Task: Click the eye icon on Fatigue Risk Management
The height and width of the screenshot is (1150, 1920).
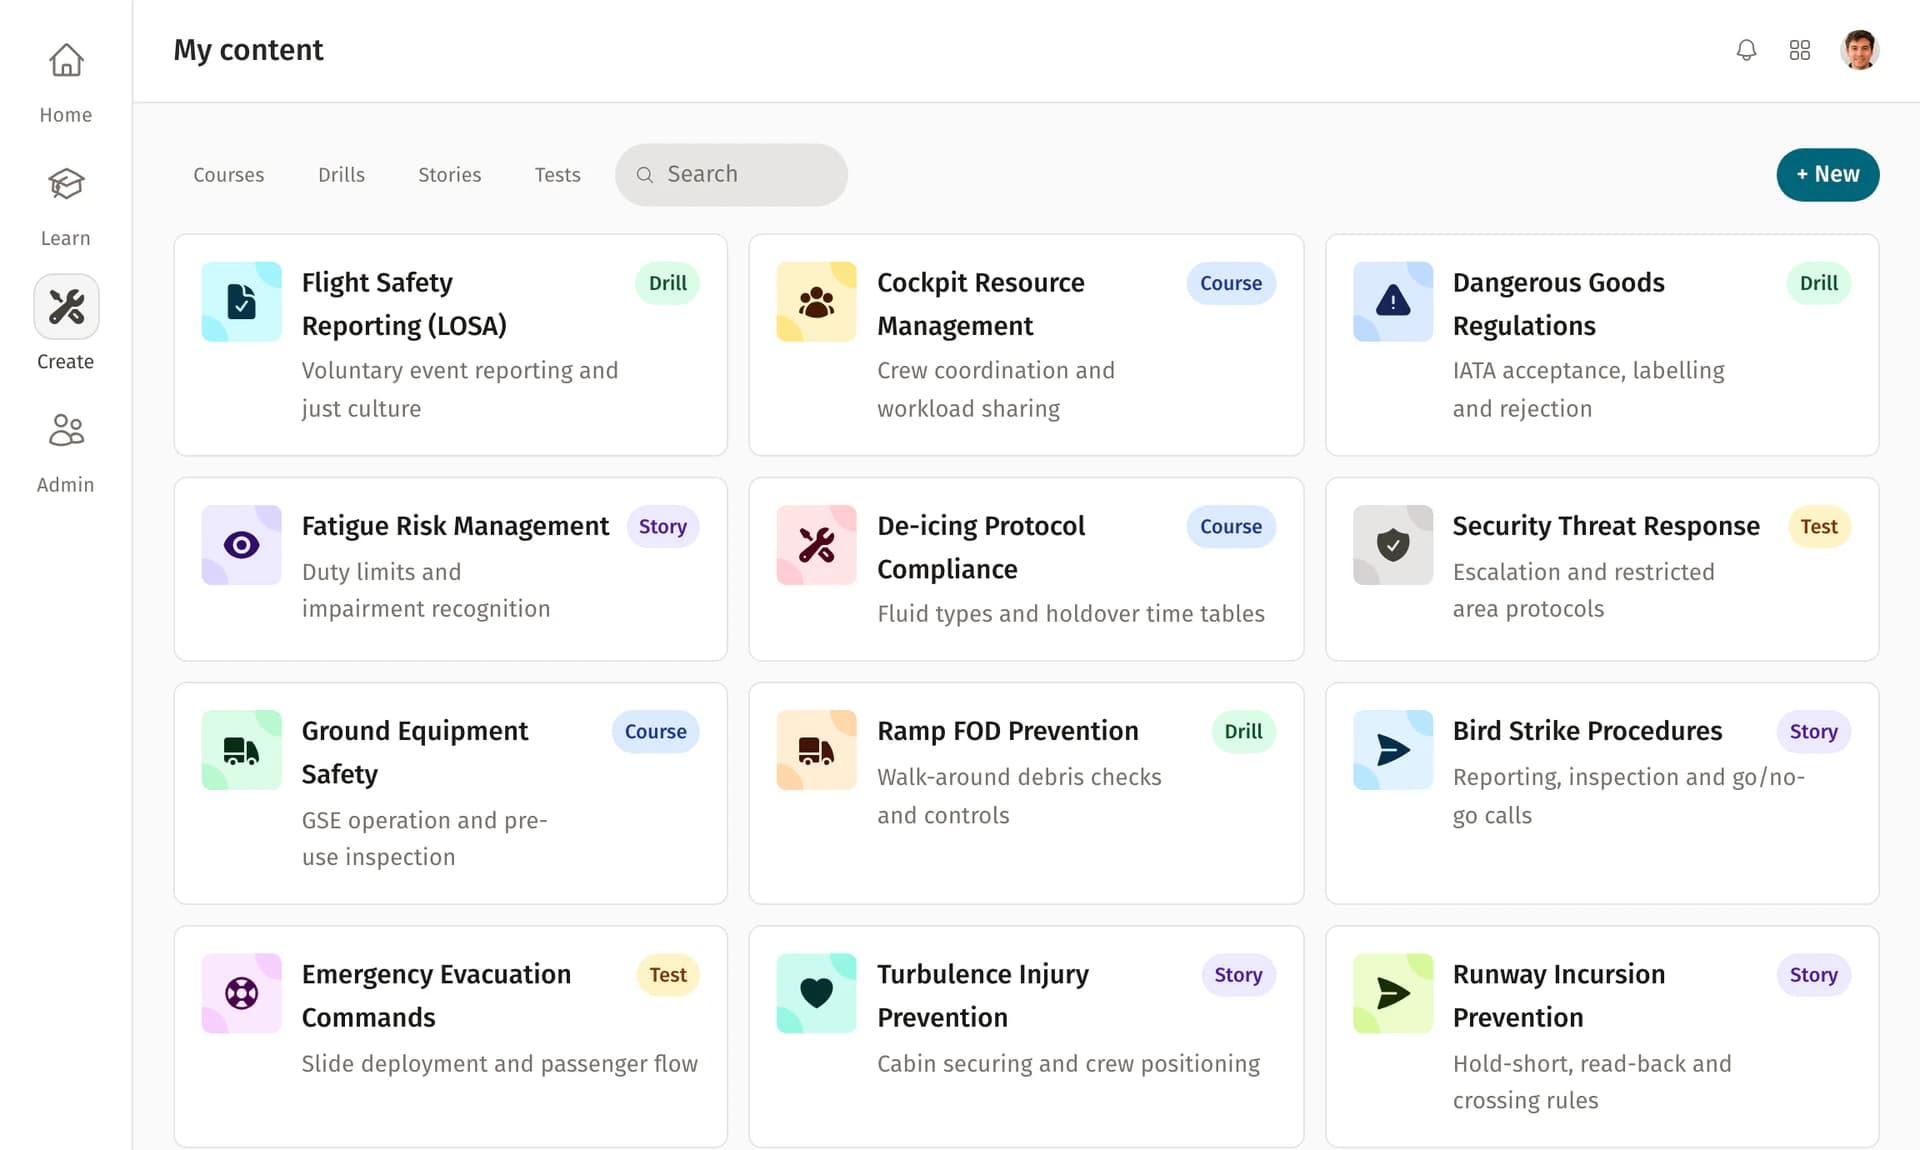Action: click(241, 545)
